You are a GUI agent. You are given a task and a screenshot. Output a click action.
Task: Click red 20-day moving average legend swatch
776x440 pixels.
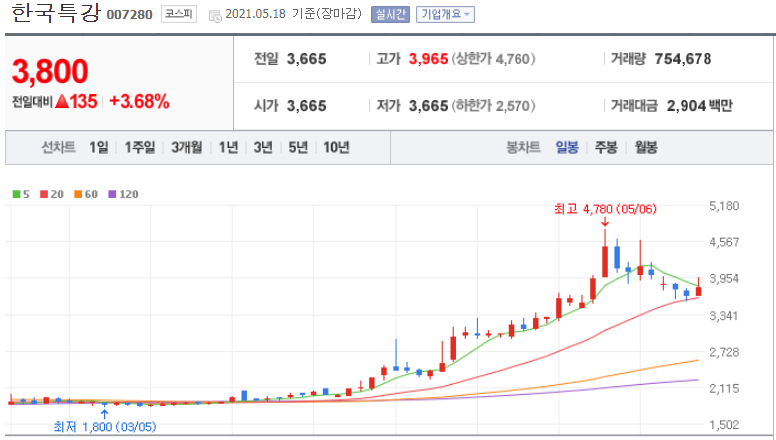pyautogui.click(x=44, y=194)
